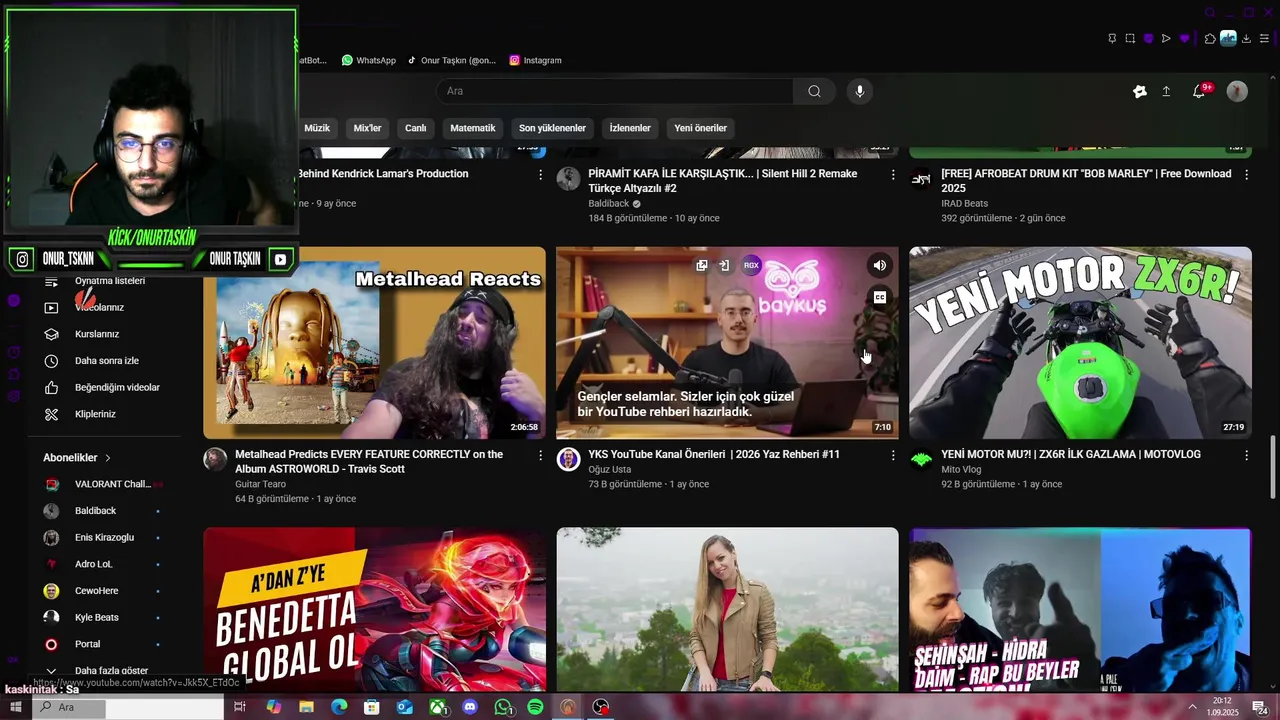Open video pop-out icon on Baykuş preview

[x=702, y=265]
